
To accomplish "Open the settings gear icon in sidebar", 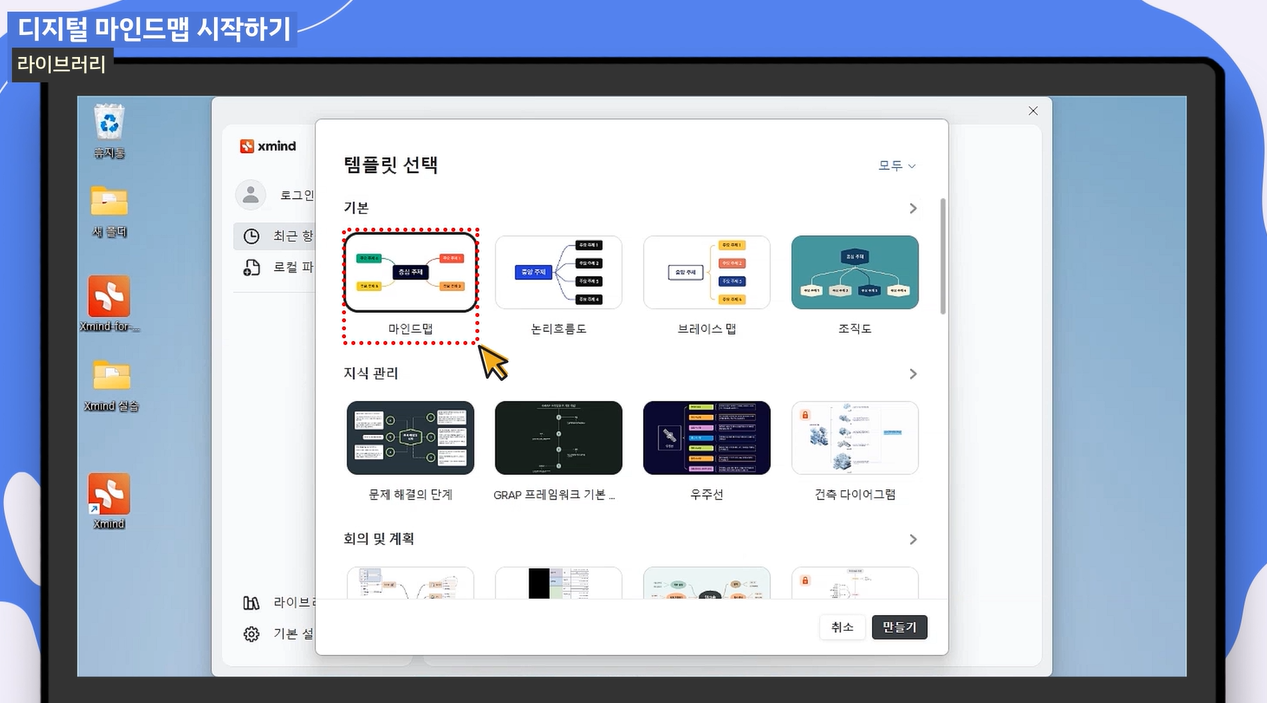I will click(252, 634).
